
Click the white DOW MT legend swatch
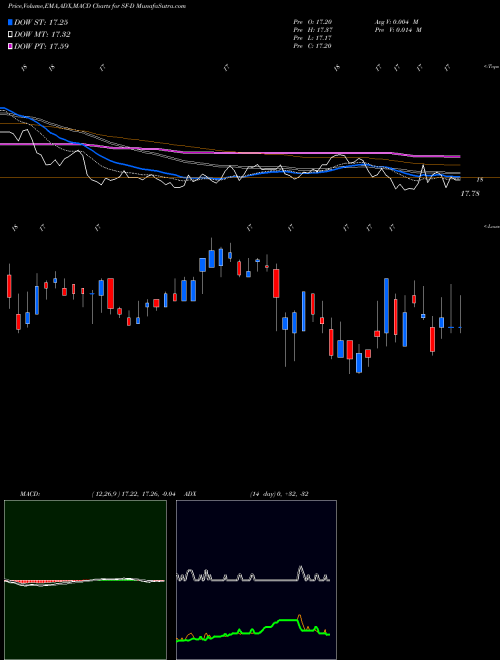coord(10,35)
